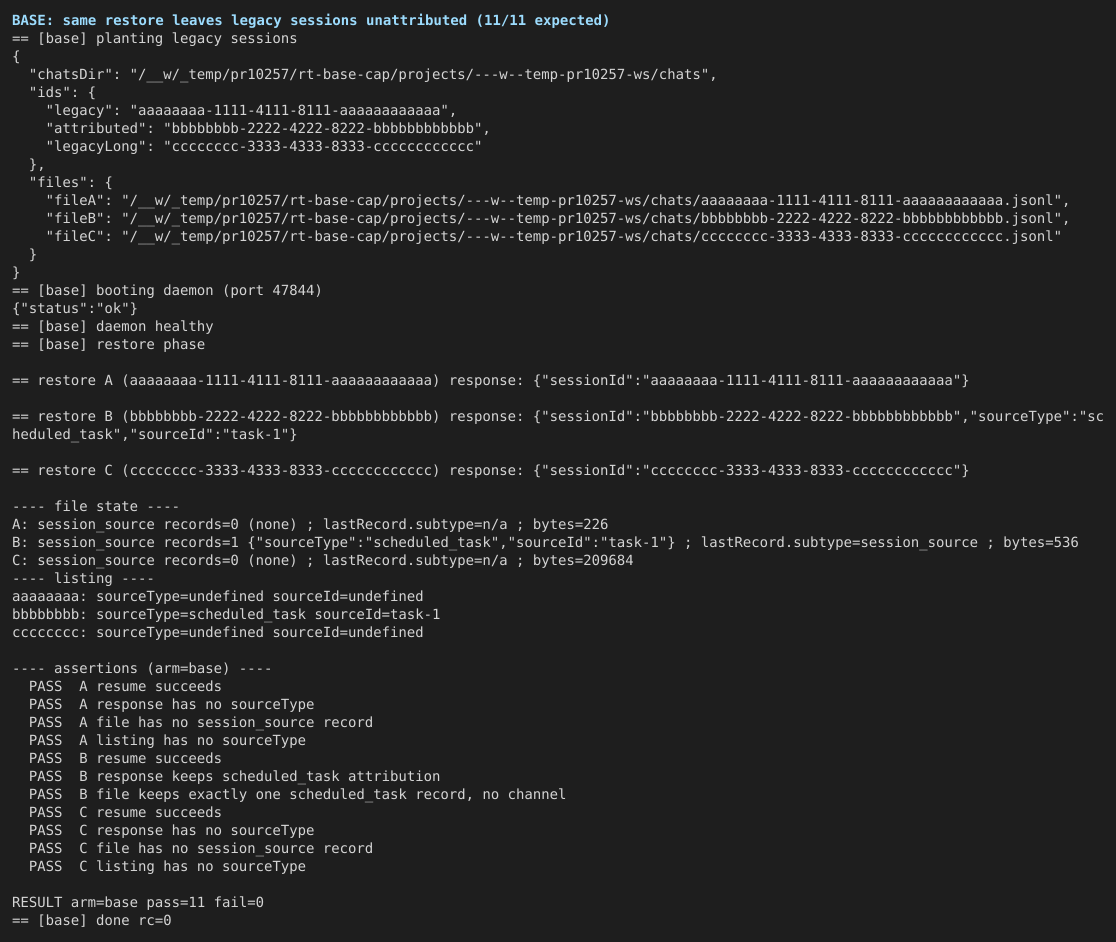Click the restore C response line
The image size is (1116, 942).
[490, 470]
